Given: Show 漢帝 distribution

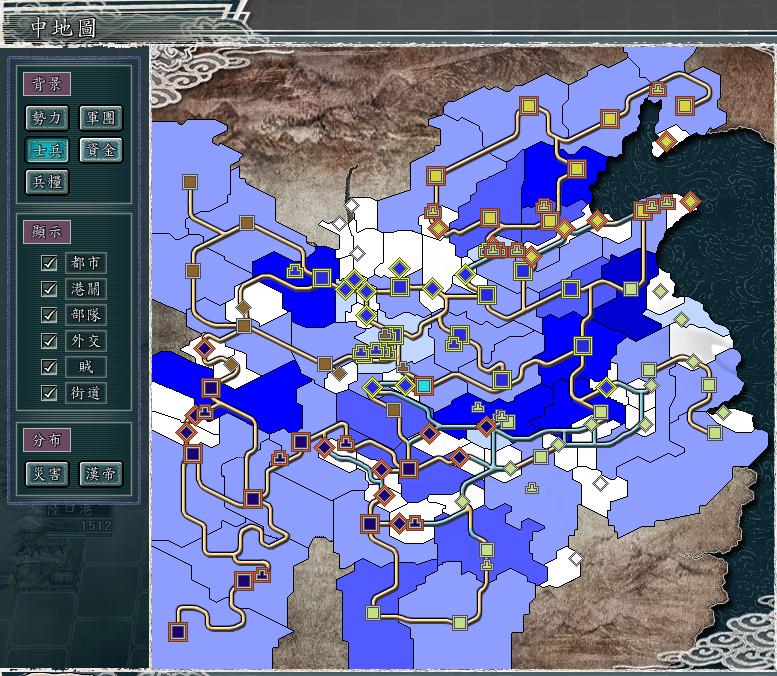Looking at the screenshot, I should pos(101,474).
